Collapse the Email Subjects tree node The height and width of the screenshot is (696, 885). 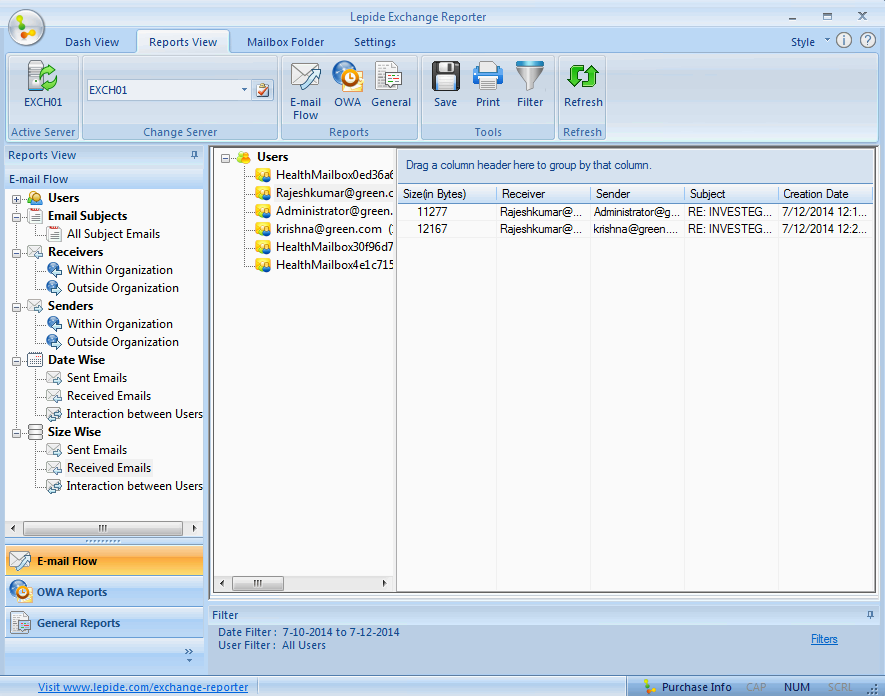pos(16,217)
